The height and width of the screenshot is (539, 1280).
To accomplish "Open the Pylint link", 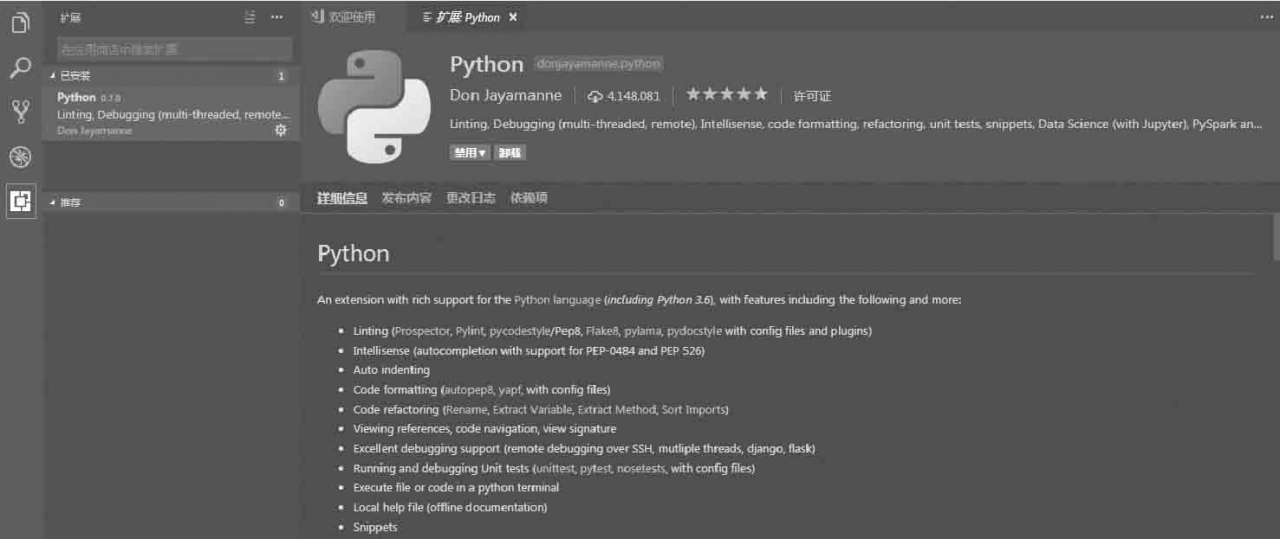I will 470,331.
